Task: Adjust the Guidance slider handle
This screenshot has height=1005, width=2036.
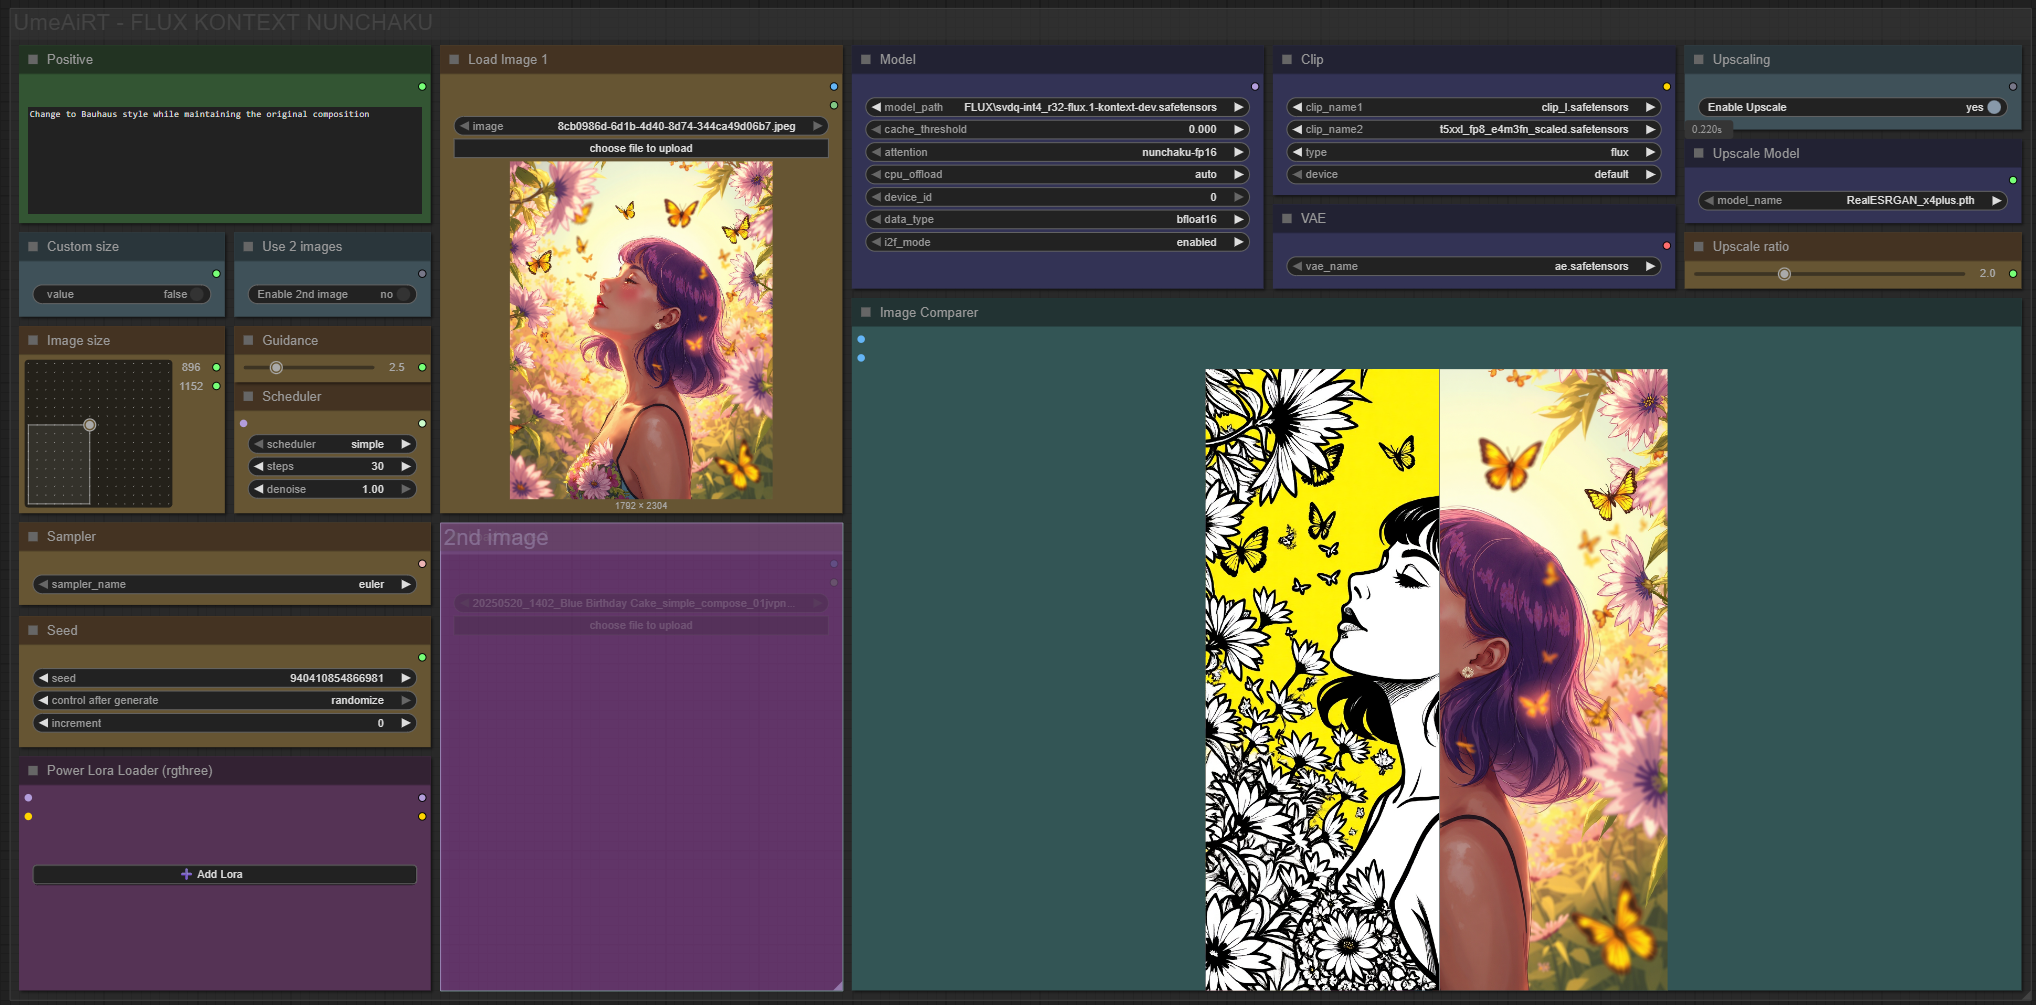Action: coord(277,368)
